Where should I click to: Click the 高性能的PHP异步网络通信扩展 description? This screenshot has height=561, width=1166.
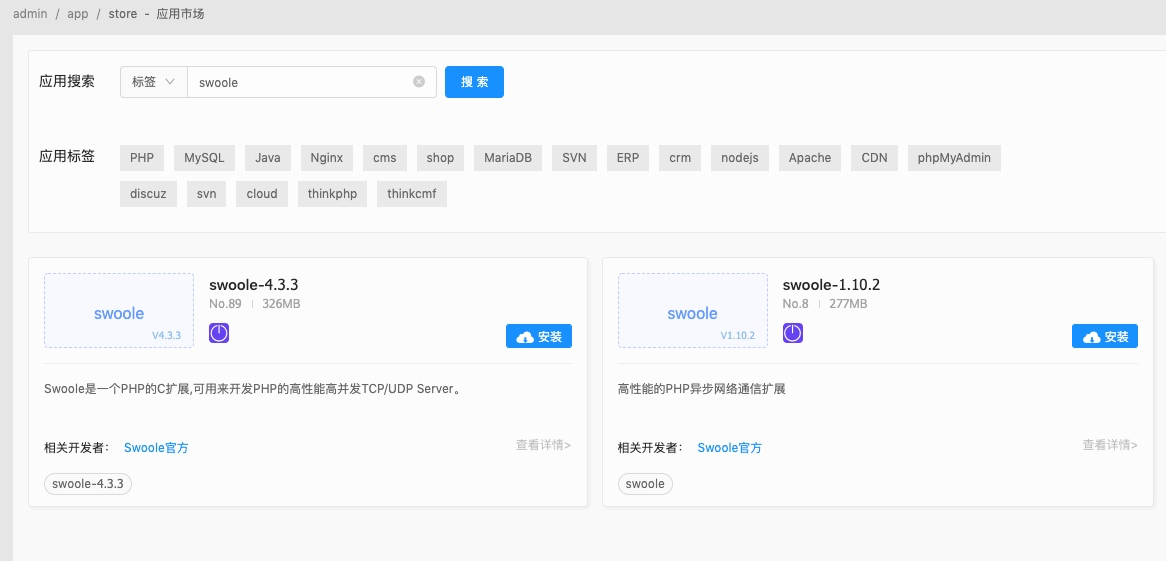pos(701,388)
